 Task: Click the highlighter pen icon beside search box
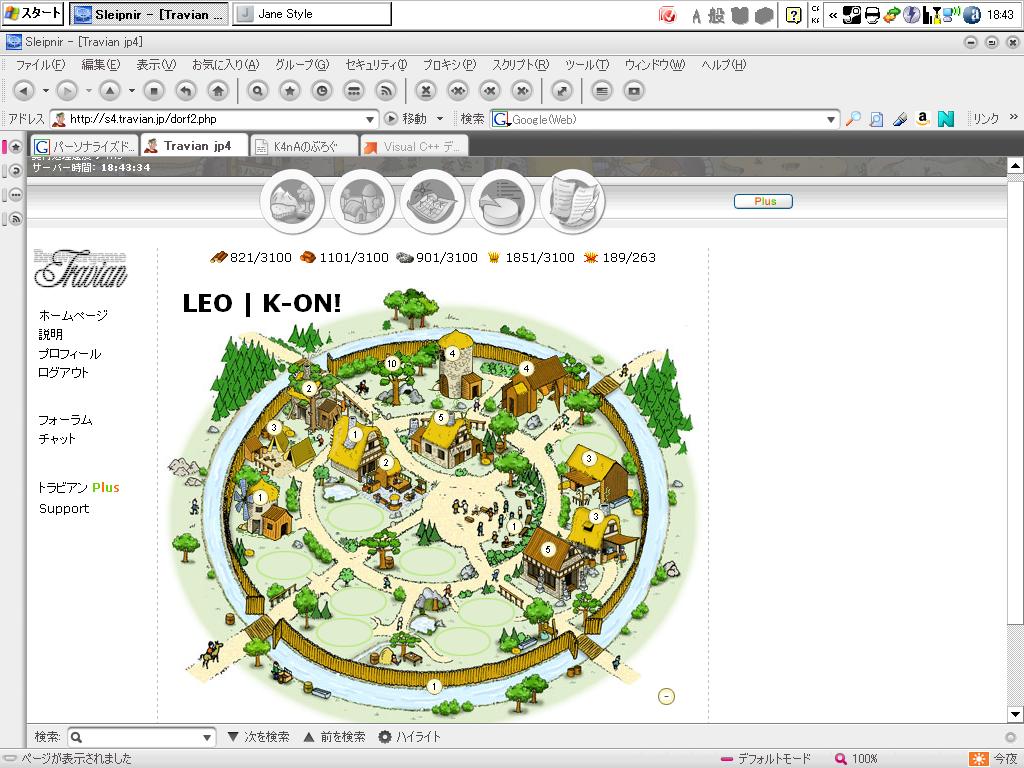tap(900, 119)
